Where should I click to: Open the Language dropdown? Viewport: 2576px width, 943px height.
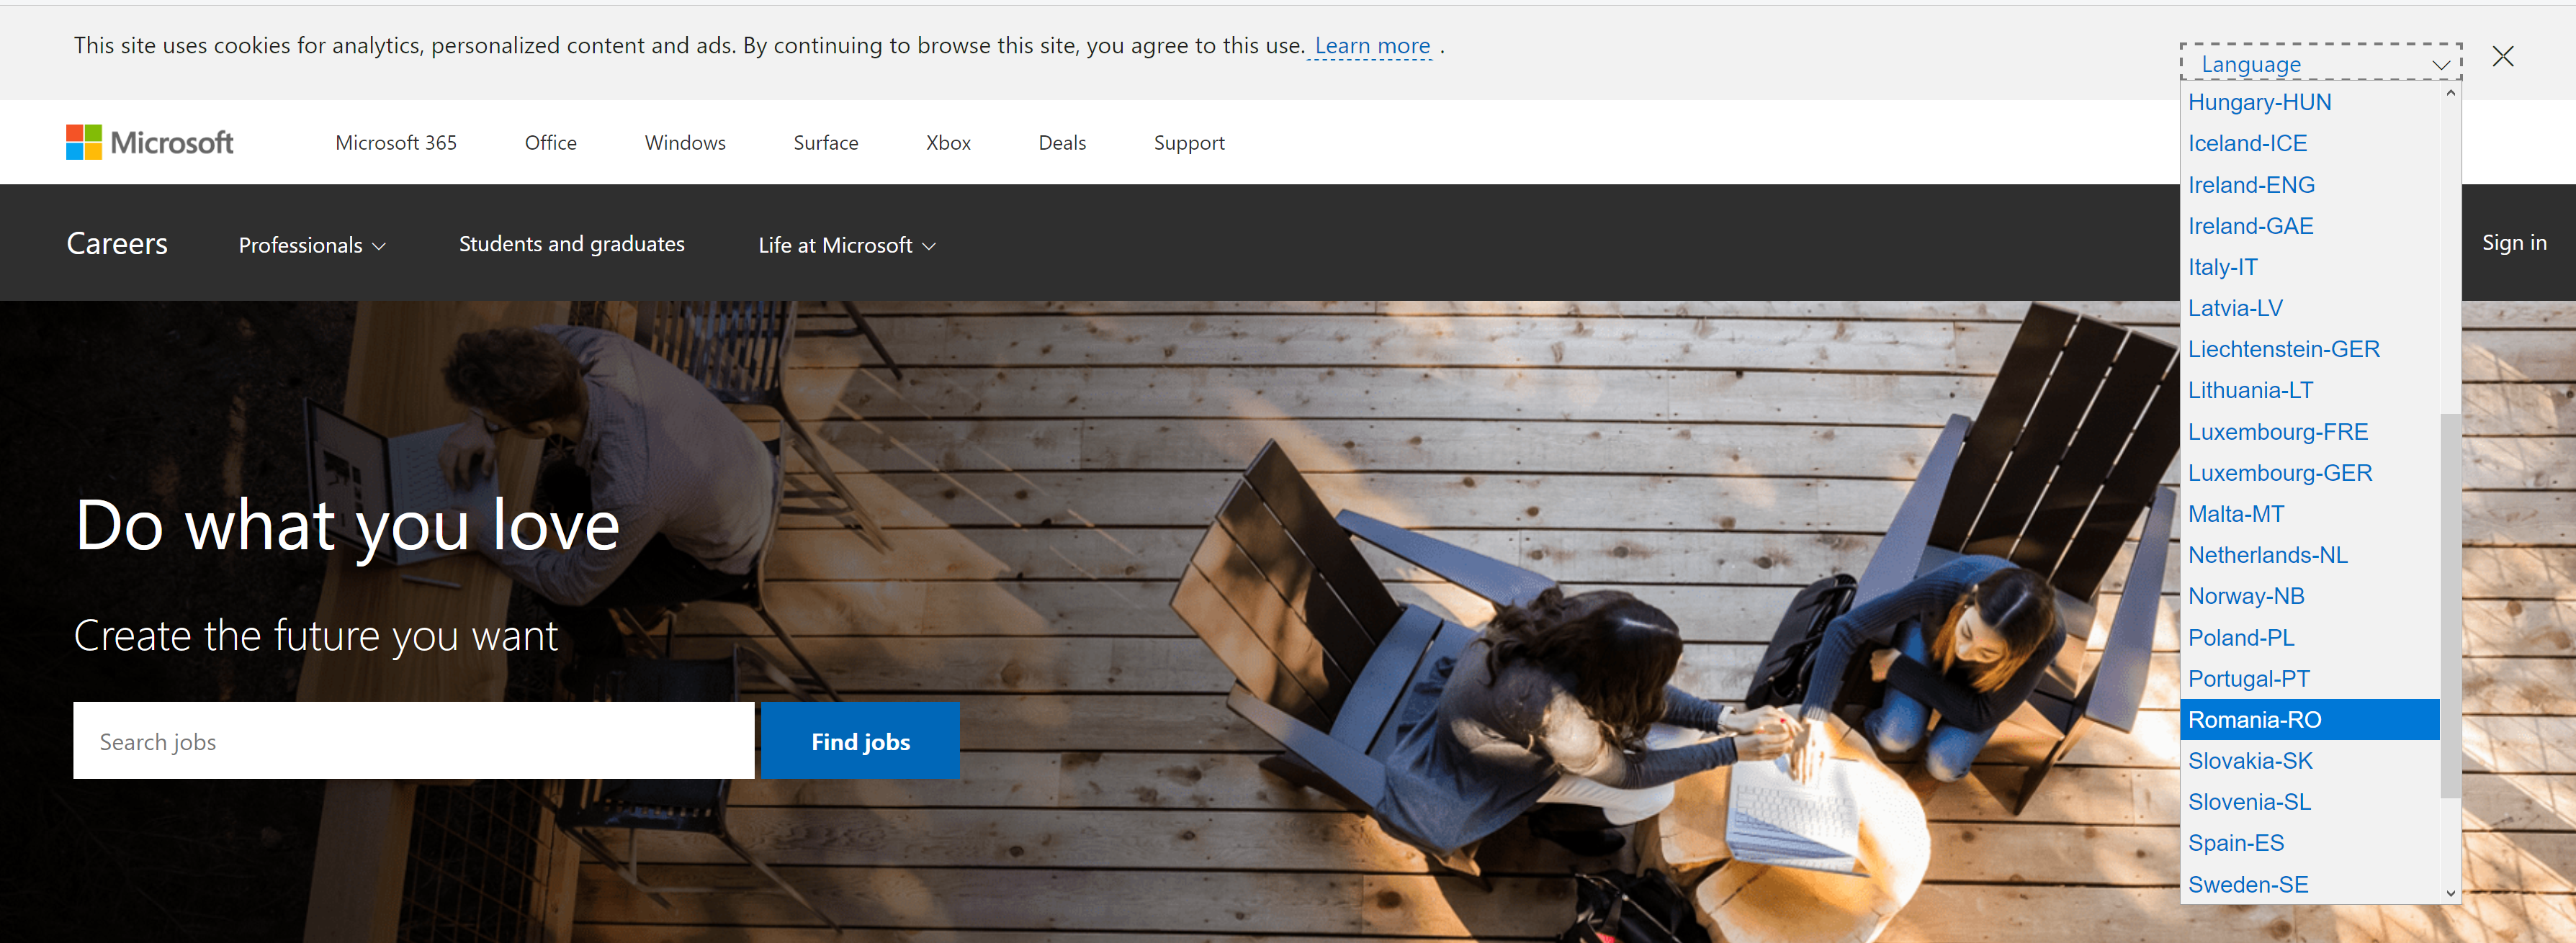tap(2320, 63)
